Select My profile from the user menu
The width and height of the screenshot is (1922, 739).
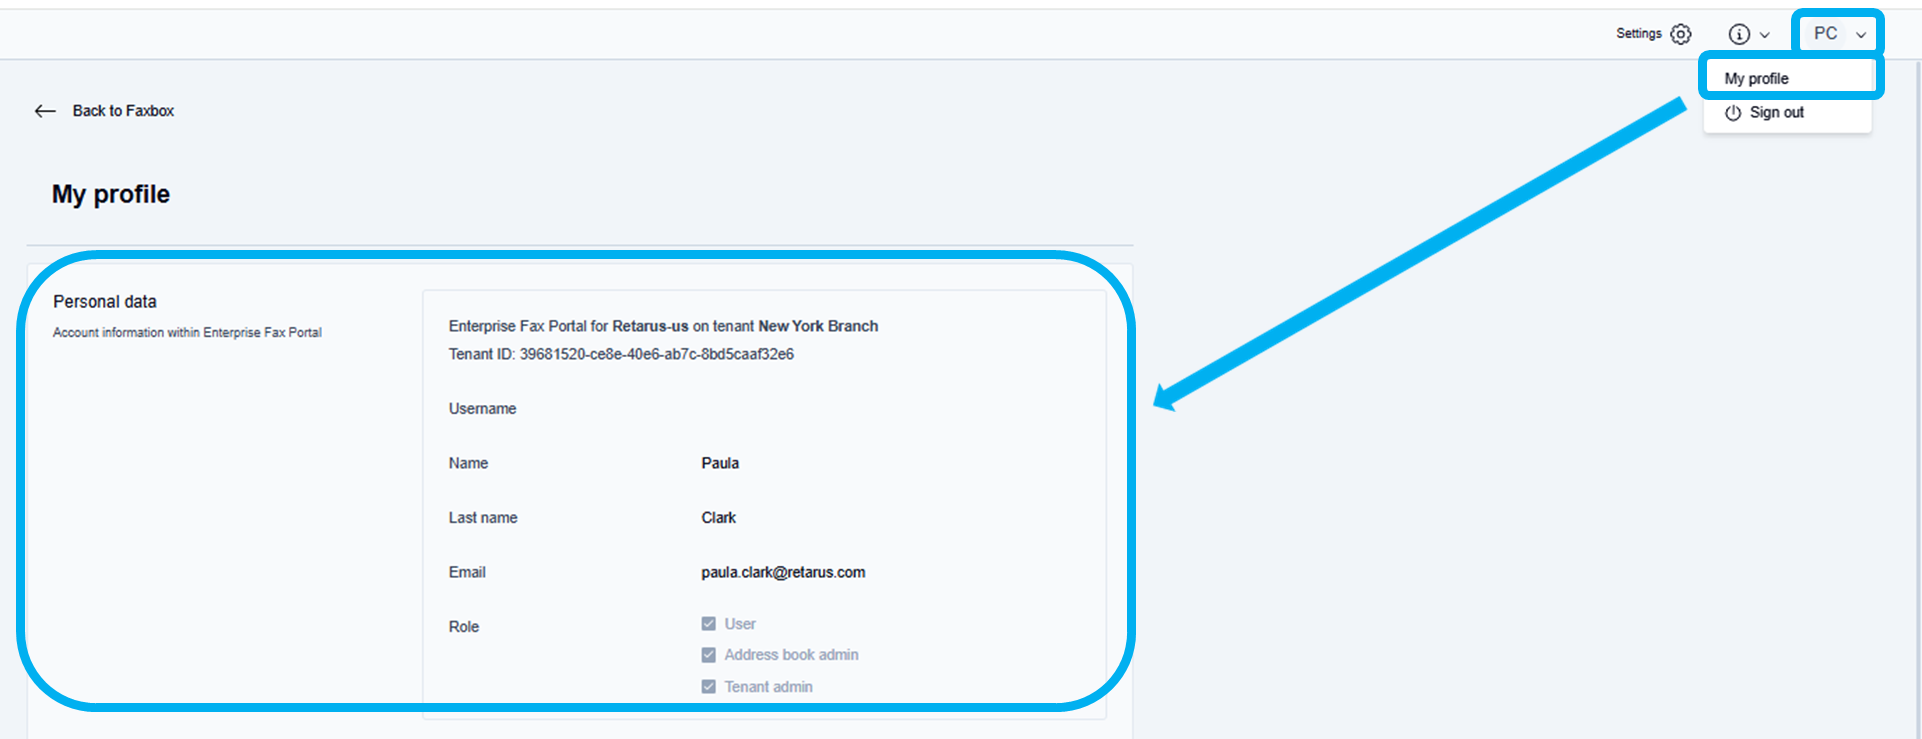click(x=1756, y=79)
